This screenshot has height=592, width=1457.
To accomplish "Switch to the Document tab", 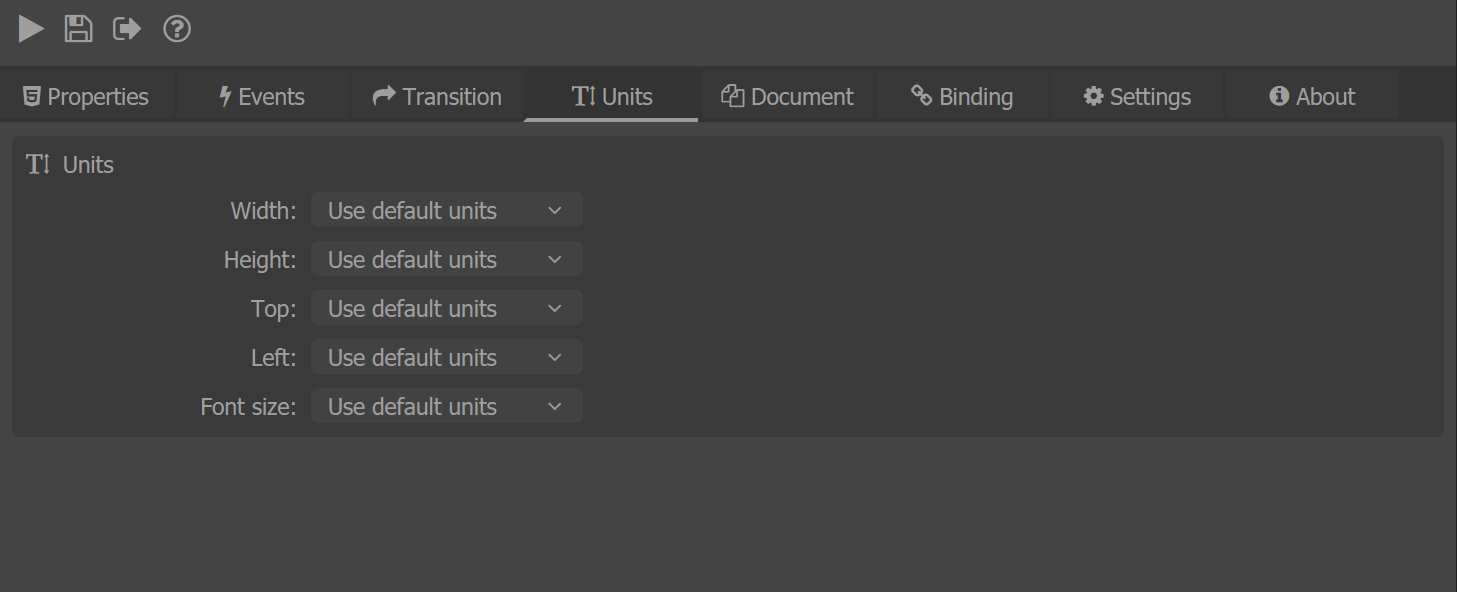I will [x=787, y=96].
